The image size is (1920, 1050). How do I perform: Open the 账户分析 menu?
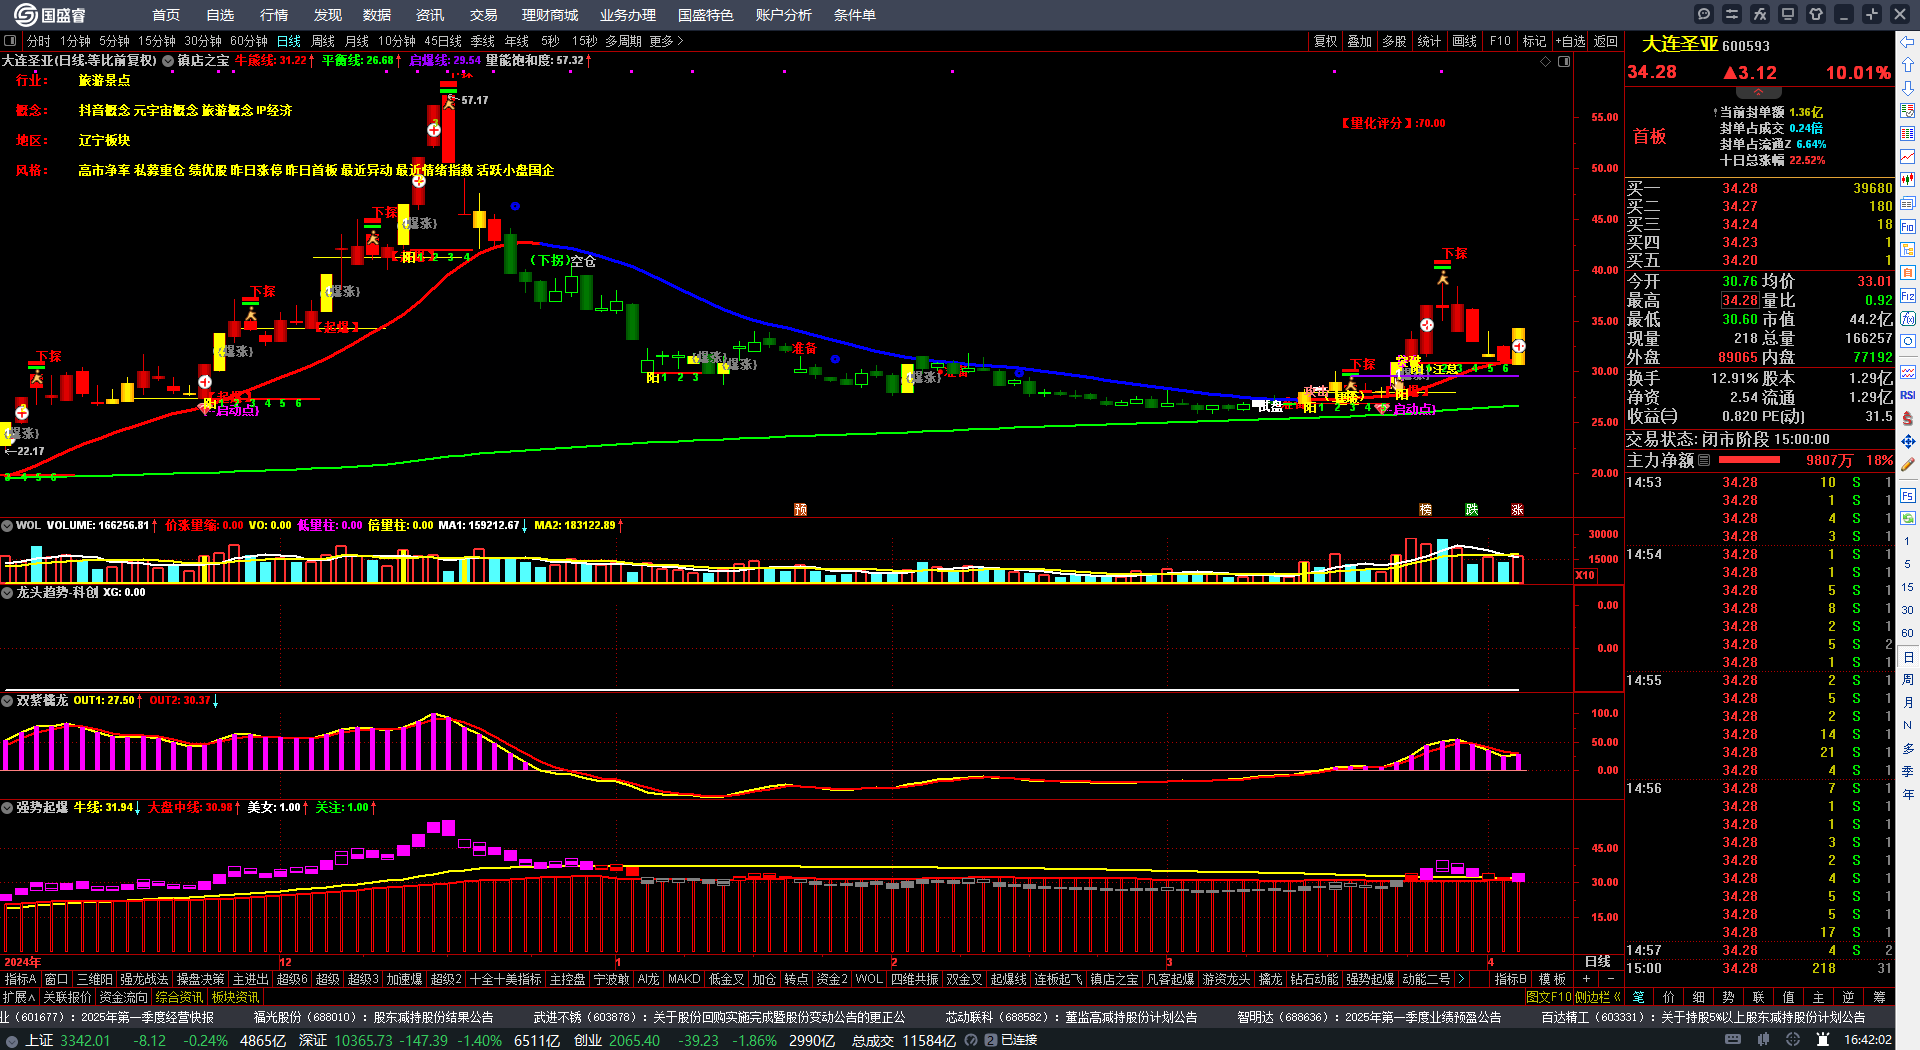[783, 15]
